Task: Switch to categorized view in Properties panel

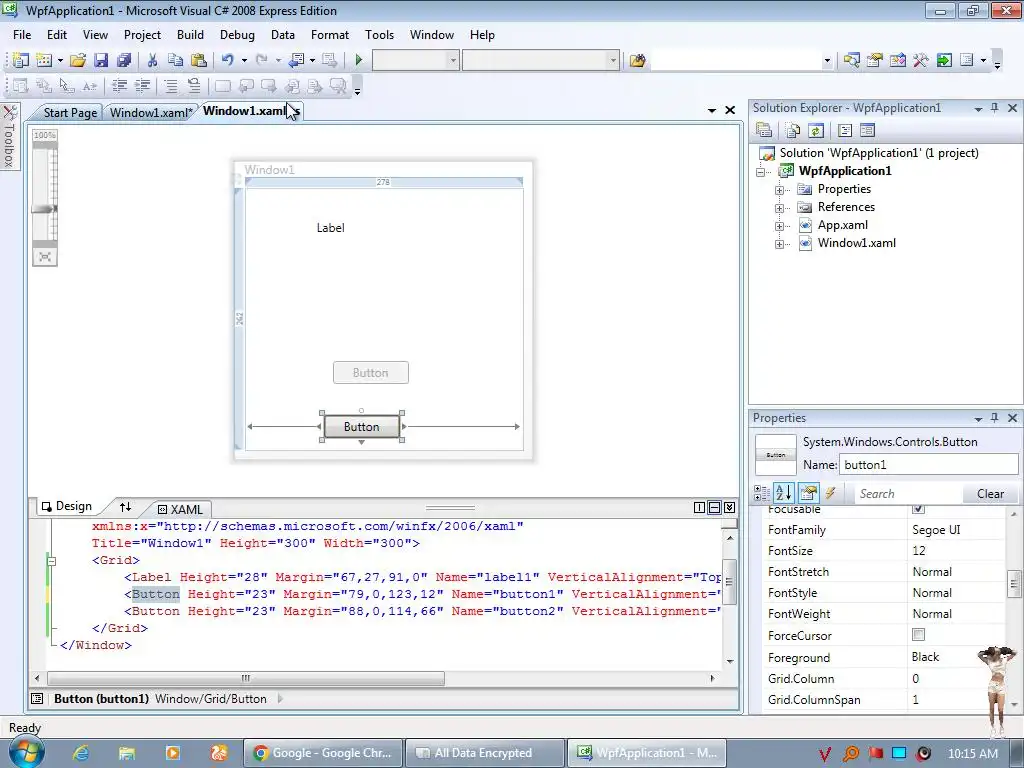Action: pos(761,493)
